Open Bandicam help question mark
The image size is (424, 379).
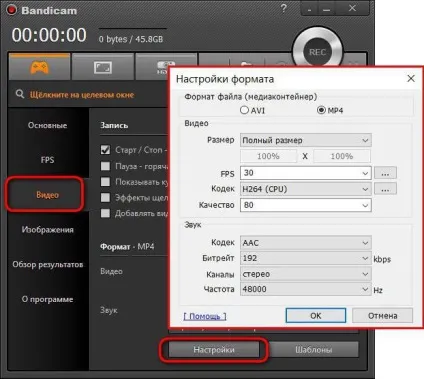[284, 8]
